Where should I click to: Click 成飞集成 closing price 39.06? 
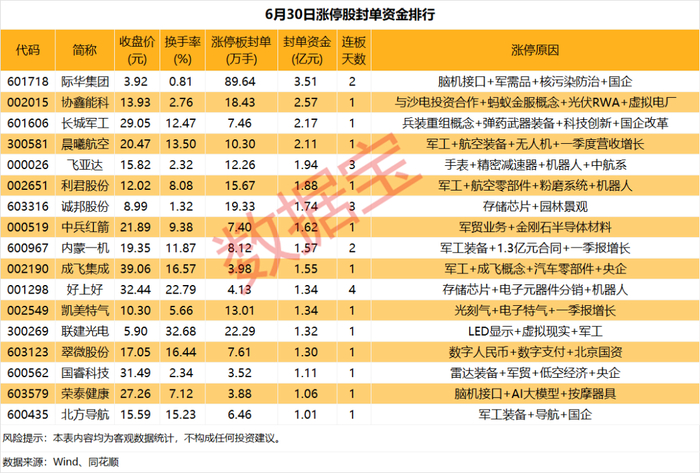pyautogui.click(x=135, y=269)
